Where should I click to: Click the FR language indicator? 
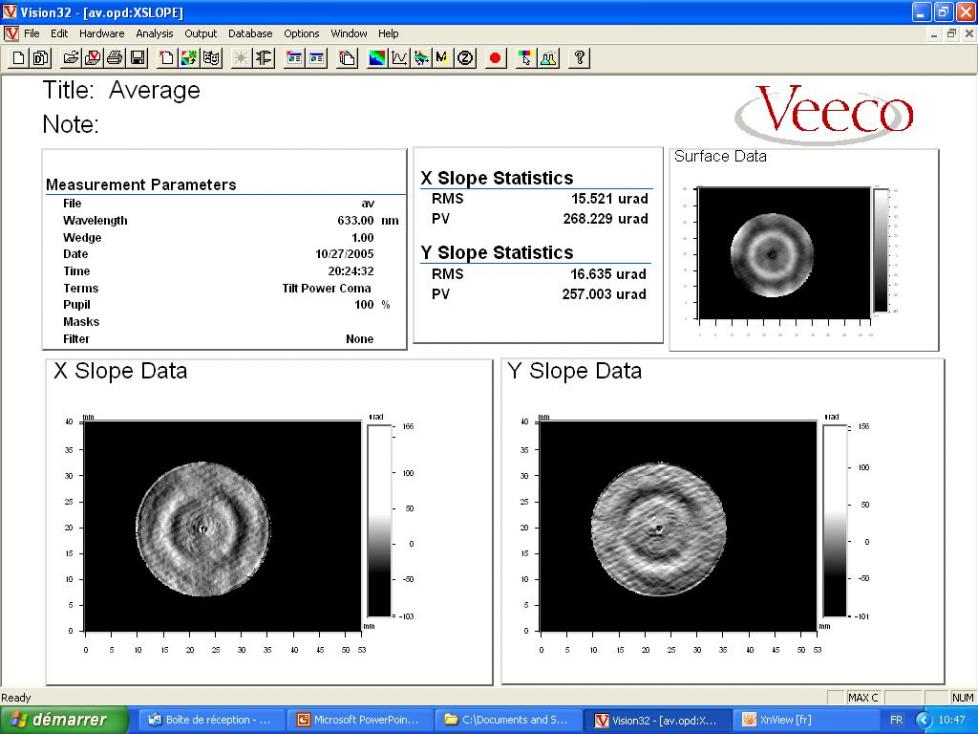(896, 720)
